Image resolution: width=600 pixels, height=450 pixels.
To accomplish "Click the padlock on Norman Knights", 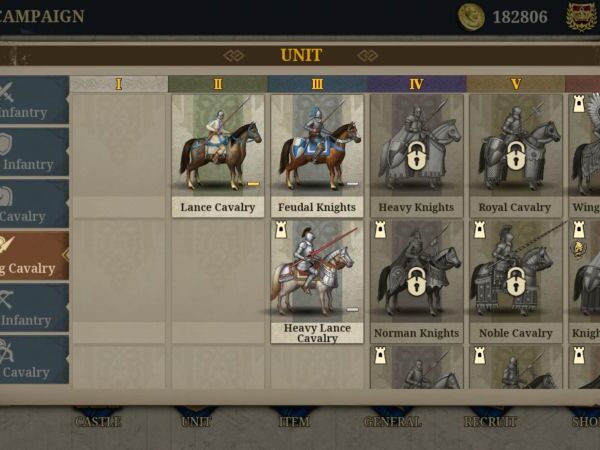I will pyautogui.click(x=416, y=282).
